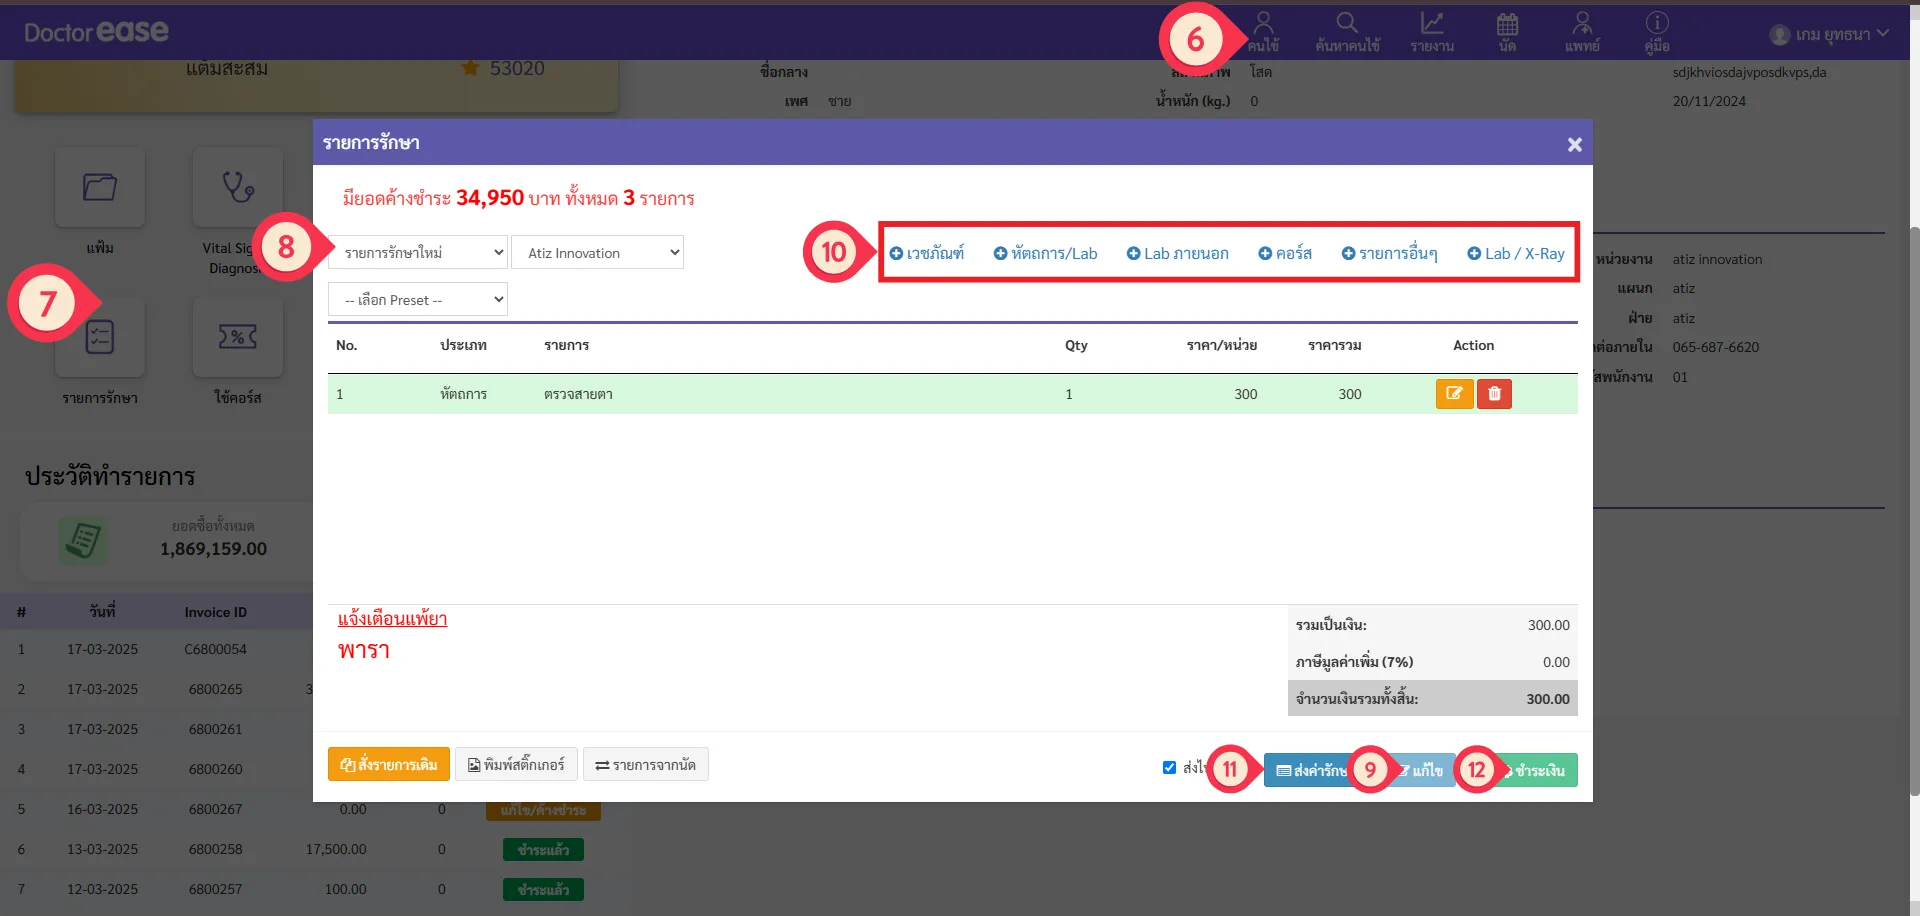Click the coupon icon for ใช้คอร์ส

pyautogui.click(x=238, y=338)
